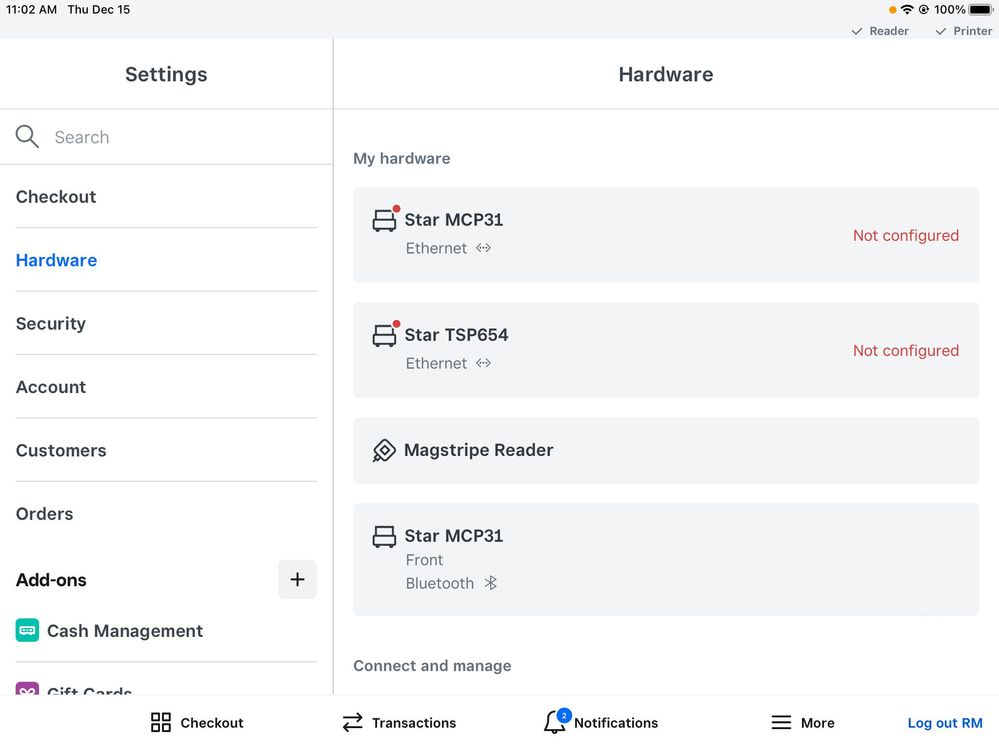Open Orders settings
This screenshot has height=749, width=999.
[166, 513]
